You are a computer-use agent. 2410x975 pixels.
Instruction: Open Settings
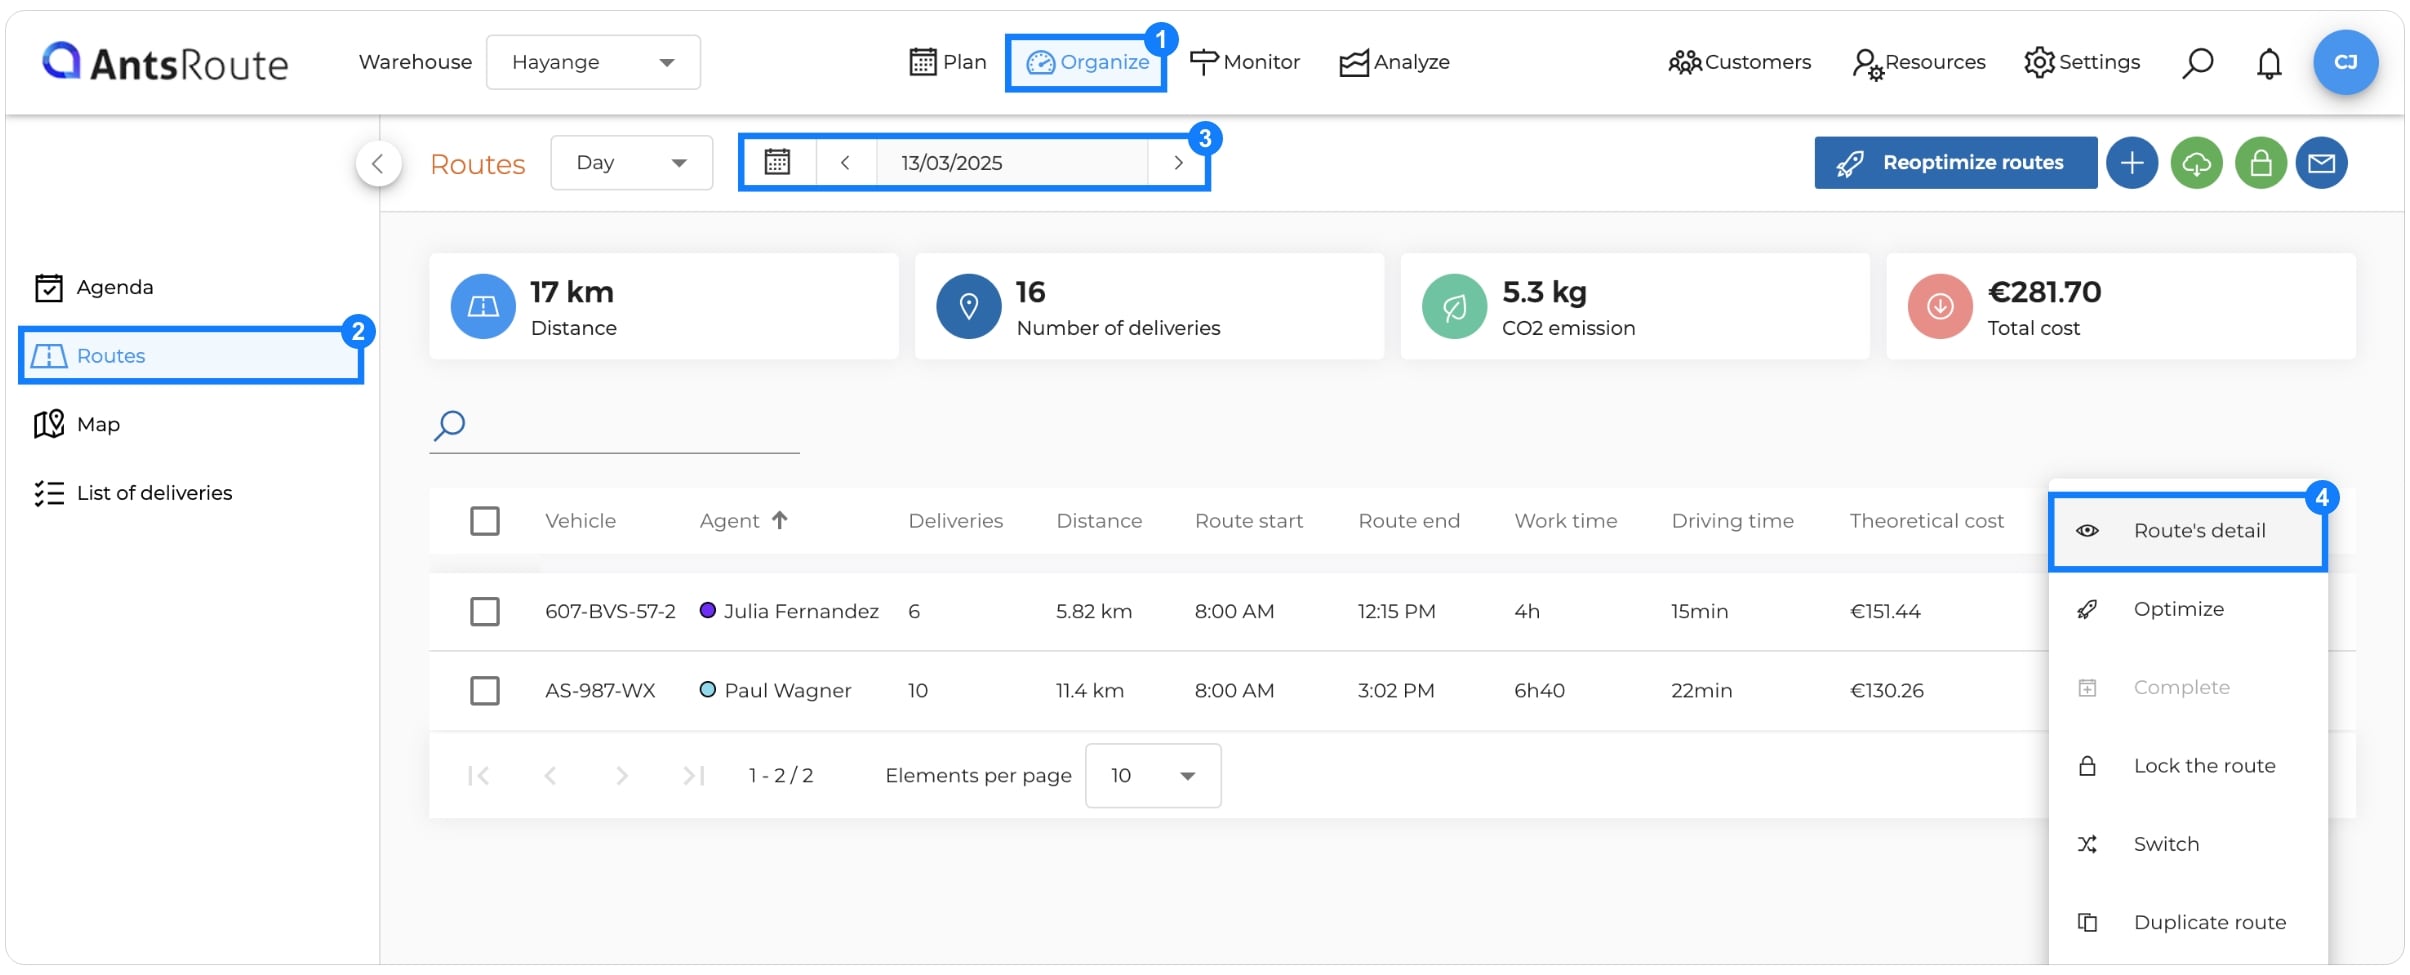(2082, 62)
